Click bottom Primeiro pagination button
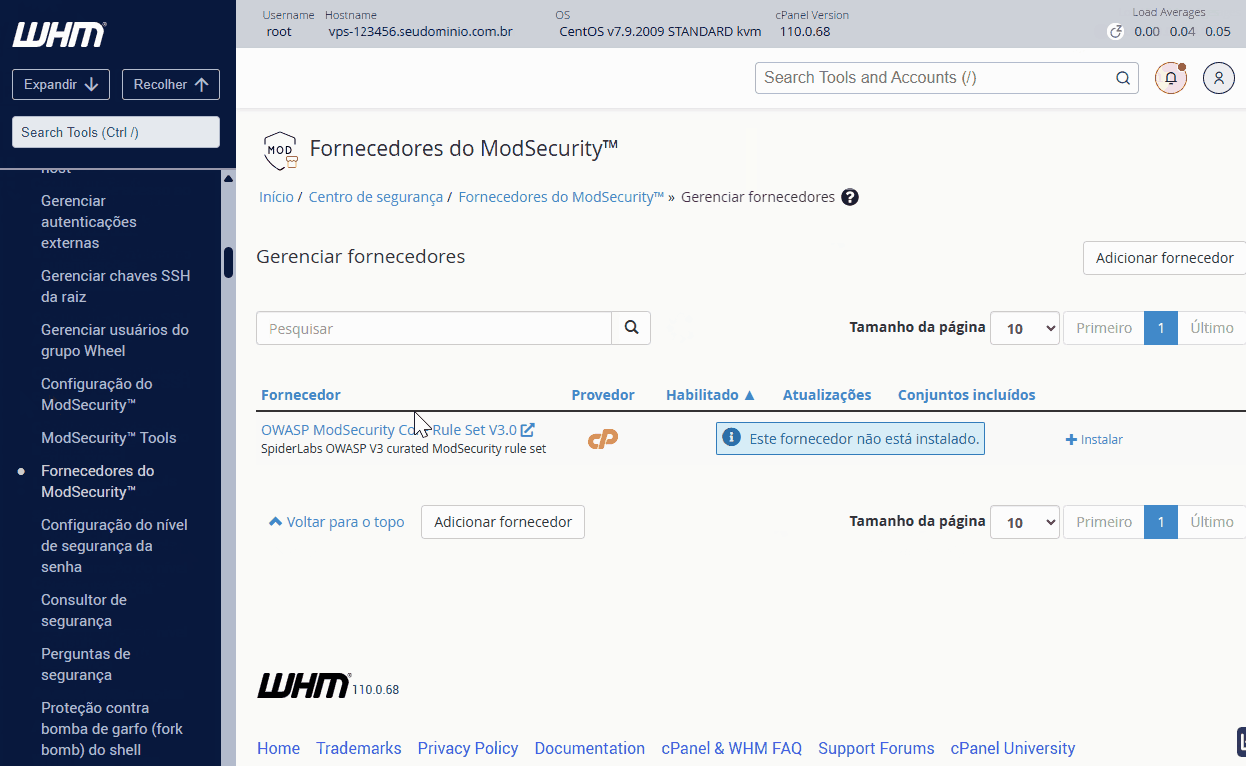 coord(1104,522)
